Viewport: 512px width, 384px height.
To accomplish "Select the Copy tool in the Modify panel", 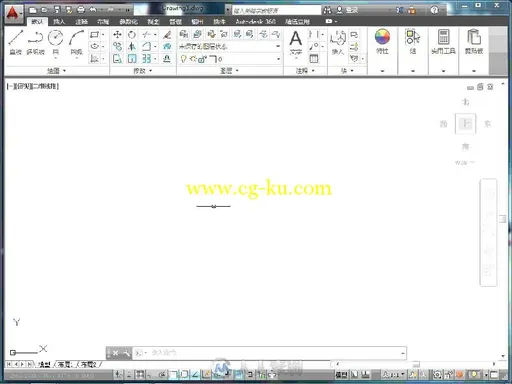I will (117, 46).
